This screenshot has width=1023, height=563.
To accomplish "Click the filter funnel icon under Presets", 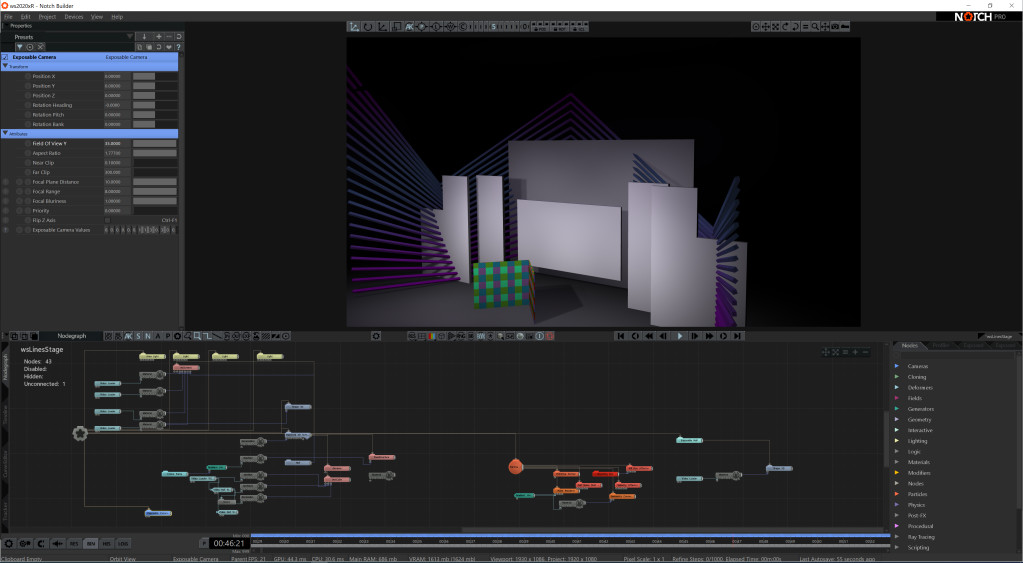I will 19,47.
